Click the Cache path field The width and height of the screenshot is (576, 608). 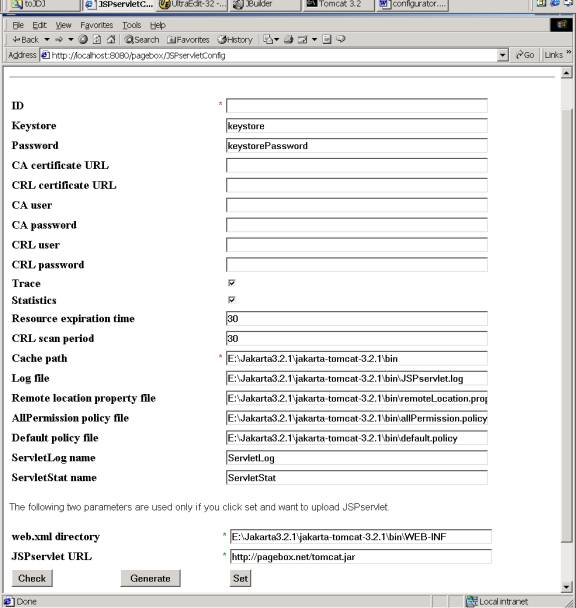(x=356, y=359)
